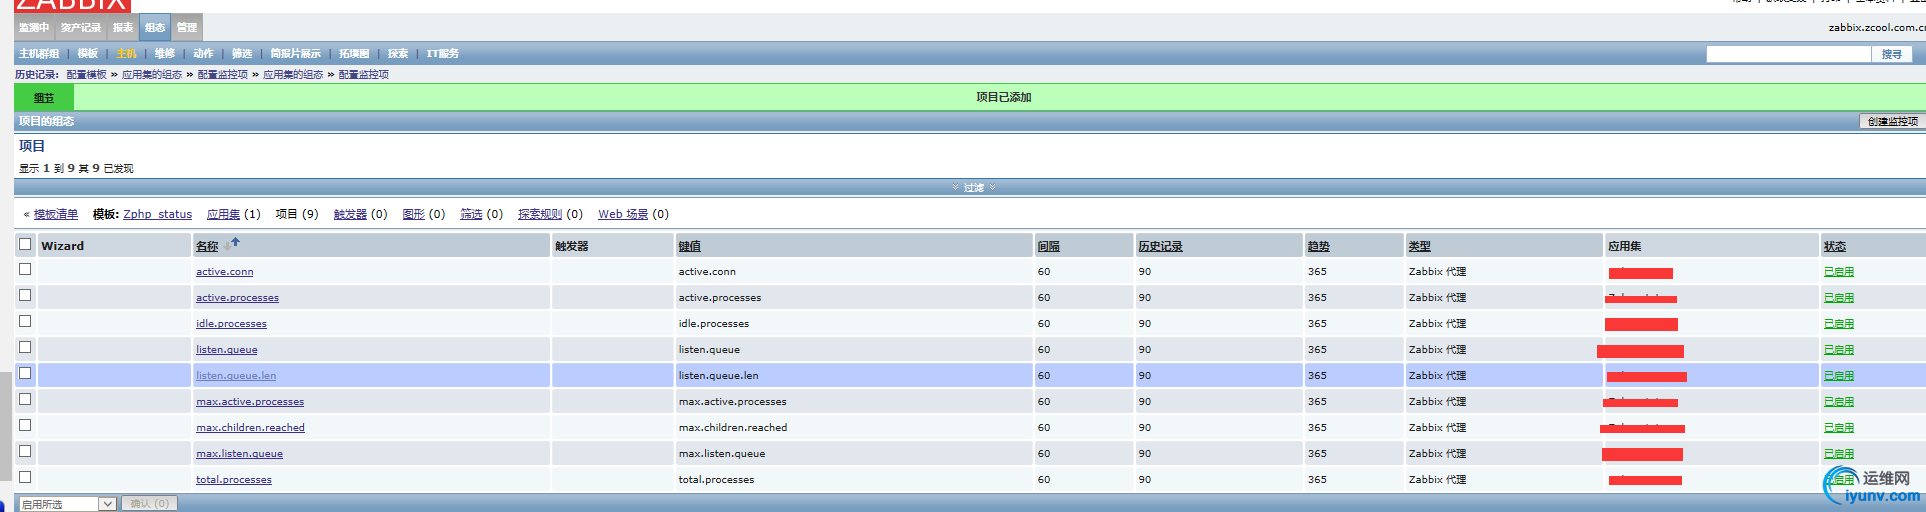Open the Zphp_status template link

(157, 214)
